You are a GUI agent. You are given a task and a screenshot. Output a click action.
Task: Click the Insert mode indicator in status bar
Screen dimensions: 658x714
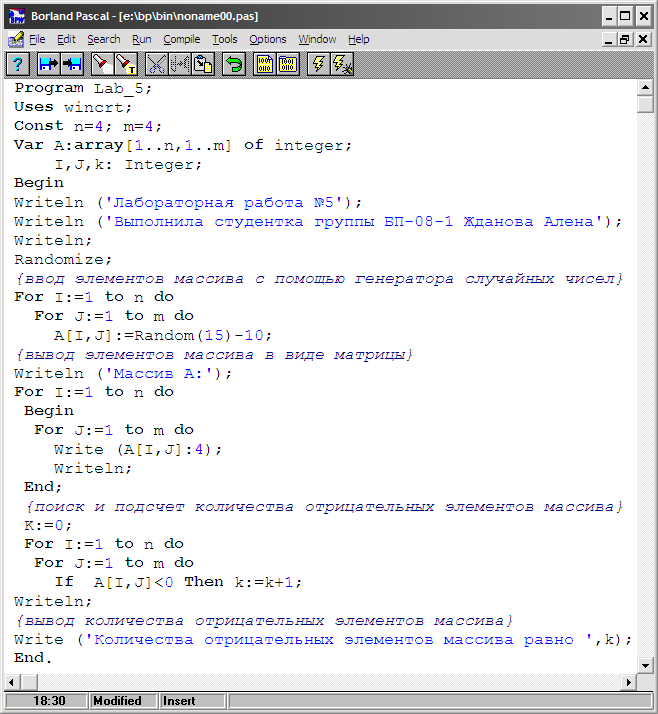(x=193, y=700)
